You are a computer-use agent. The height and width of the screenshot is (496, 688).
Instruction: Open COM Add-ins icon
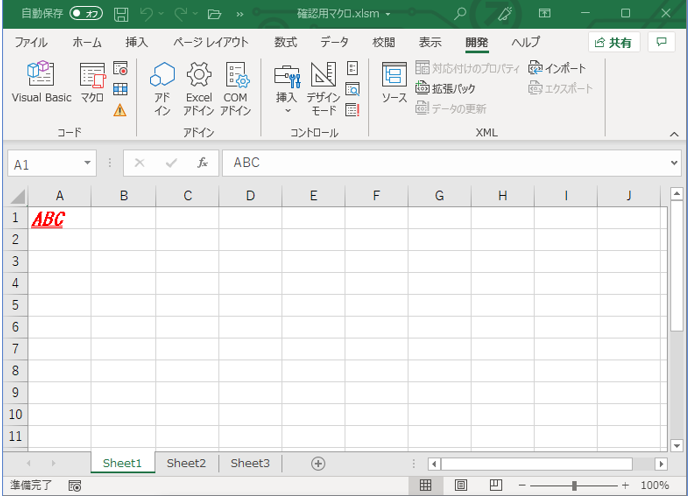click(236, 88)
